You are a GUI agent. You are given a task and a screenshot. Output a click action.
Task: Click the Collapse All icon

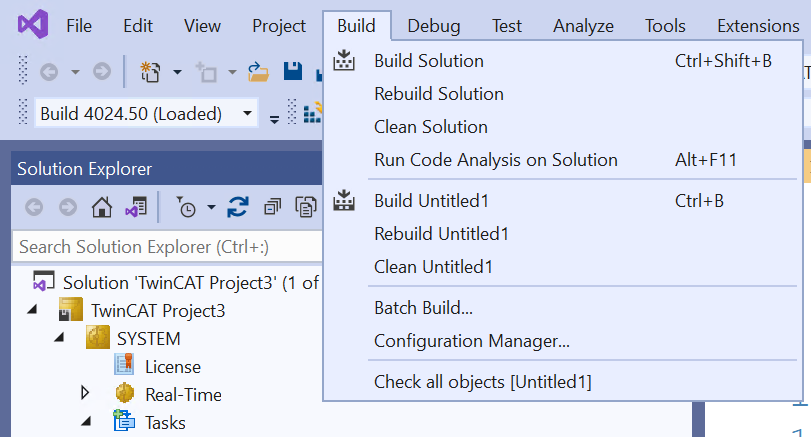pos(273,207)
